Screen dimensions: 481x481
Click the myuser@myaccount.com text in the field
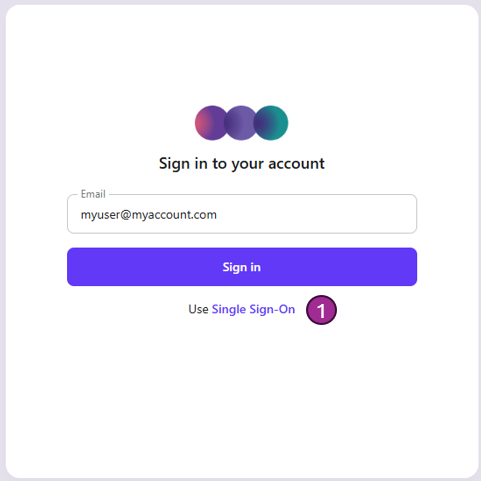(x=149, y=215)
